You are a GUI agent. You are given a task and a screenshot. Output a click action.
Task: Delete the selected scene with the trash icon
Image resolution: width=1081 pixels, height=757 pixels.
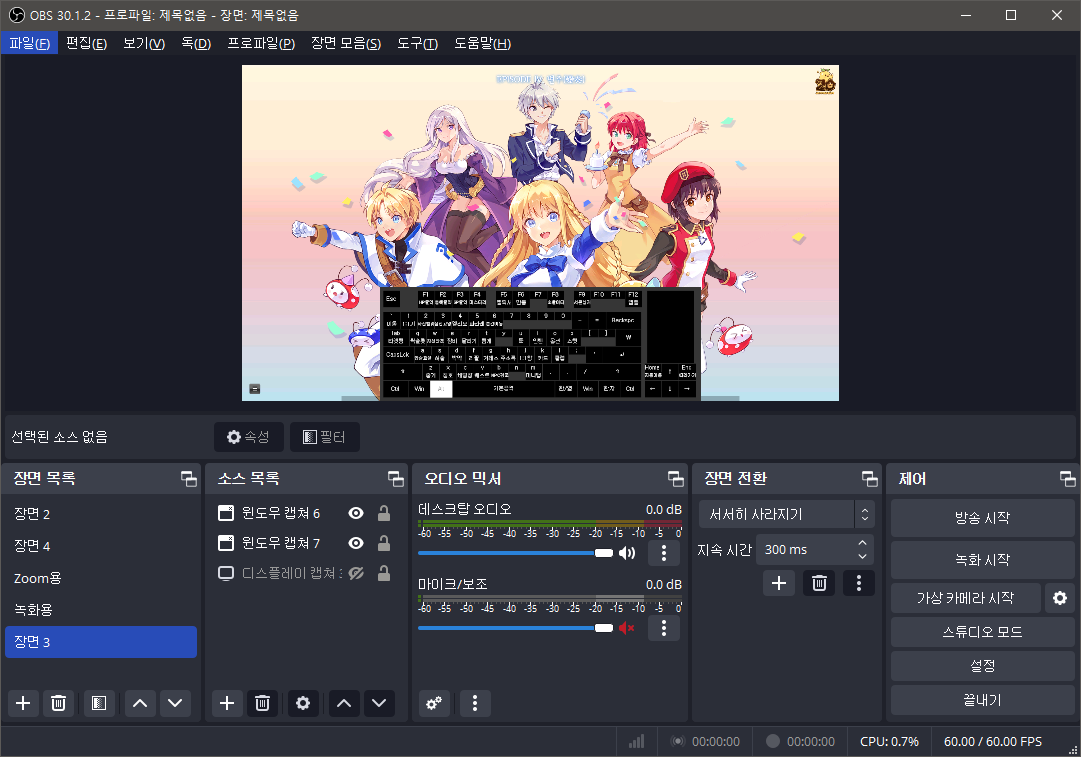click(x=59, y=703)
